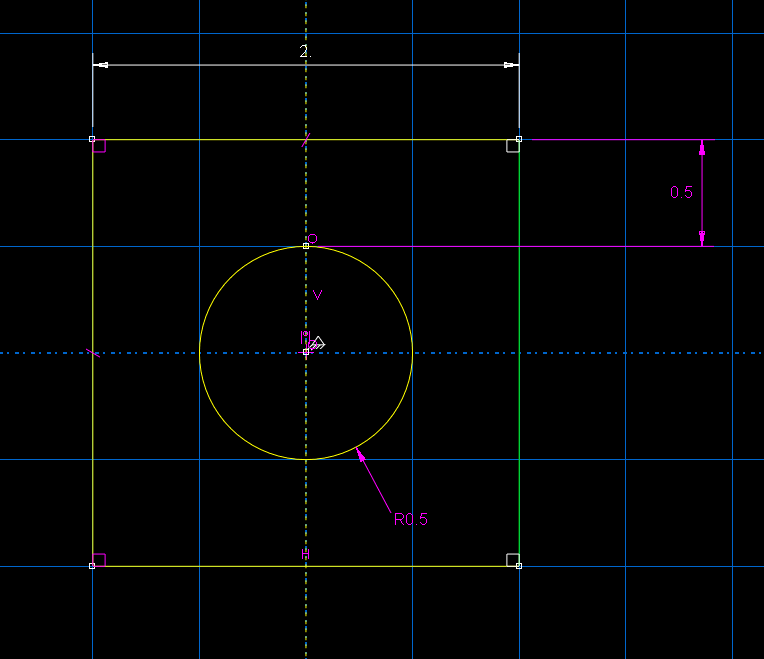
Task: Click the midpoint tick on the left edge
Action: (93, 352)
